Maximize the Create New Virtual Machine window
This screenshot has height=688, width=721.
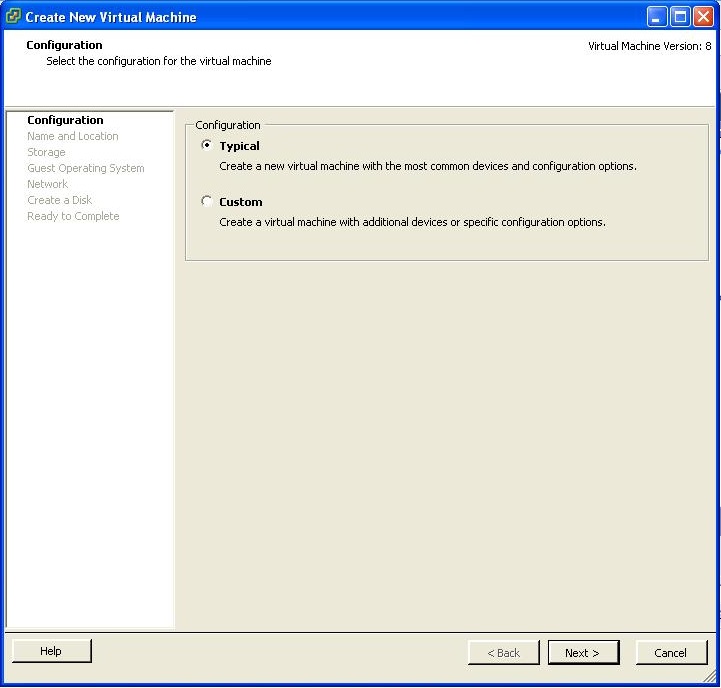tap(680, 16)
